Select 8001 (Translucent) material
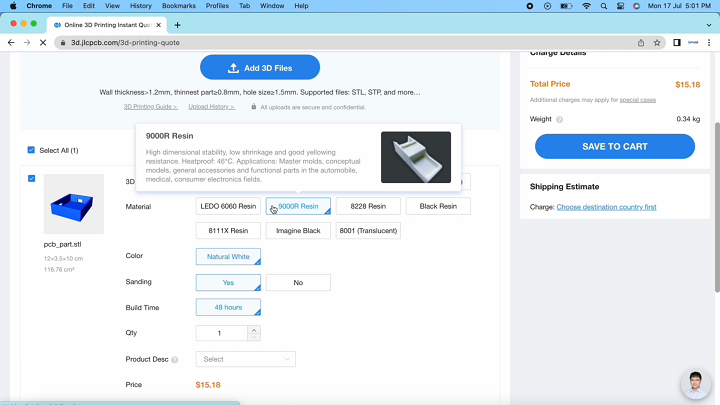 point(368,231)
